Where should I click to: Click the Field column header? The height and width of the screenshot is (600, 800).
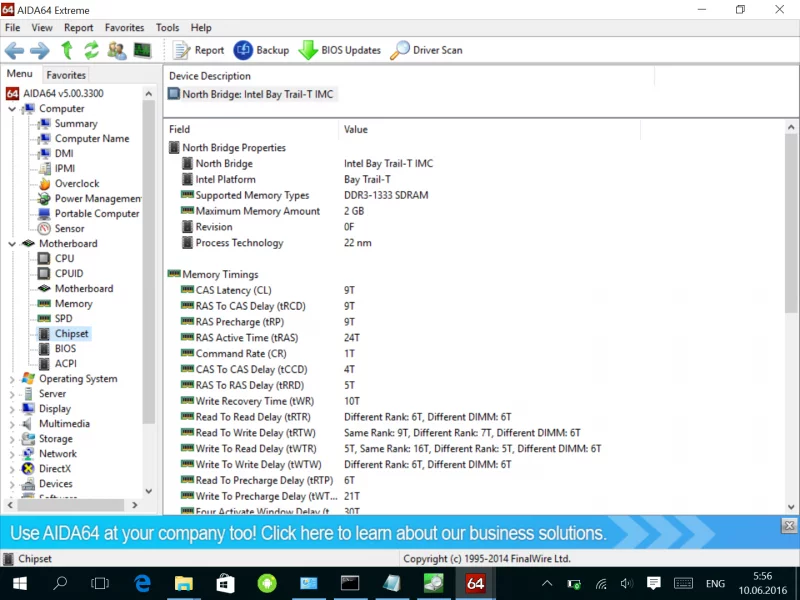tap(251, 130)
